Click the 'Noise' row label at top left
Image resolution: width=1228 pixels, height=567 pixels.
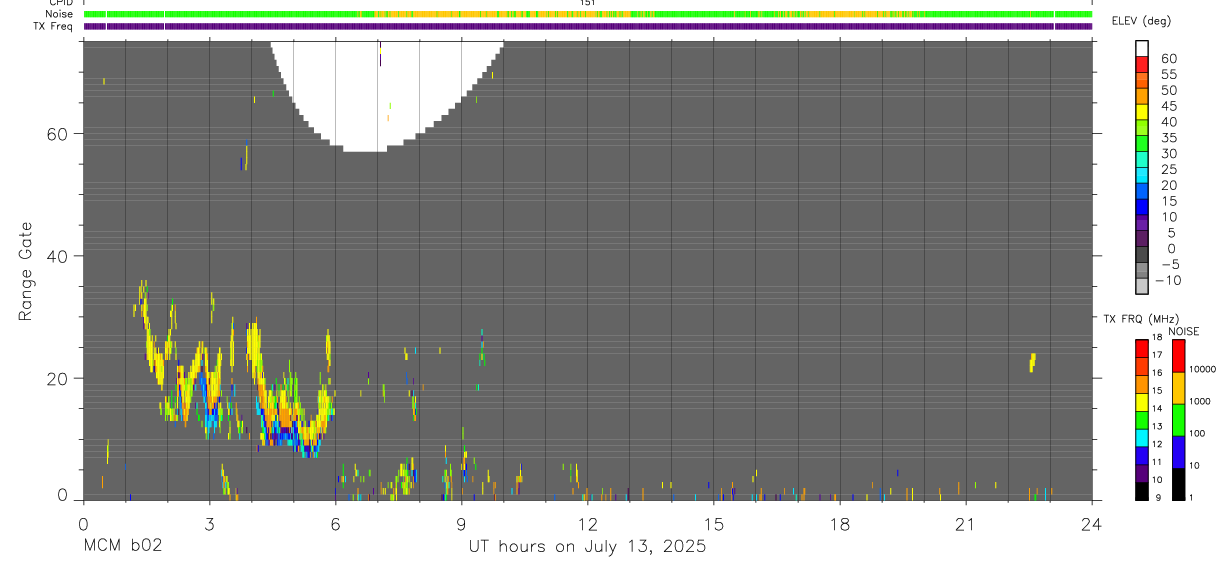click(x=60, y=14)
